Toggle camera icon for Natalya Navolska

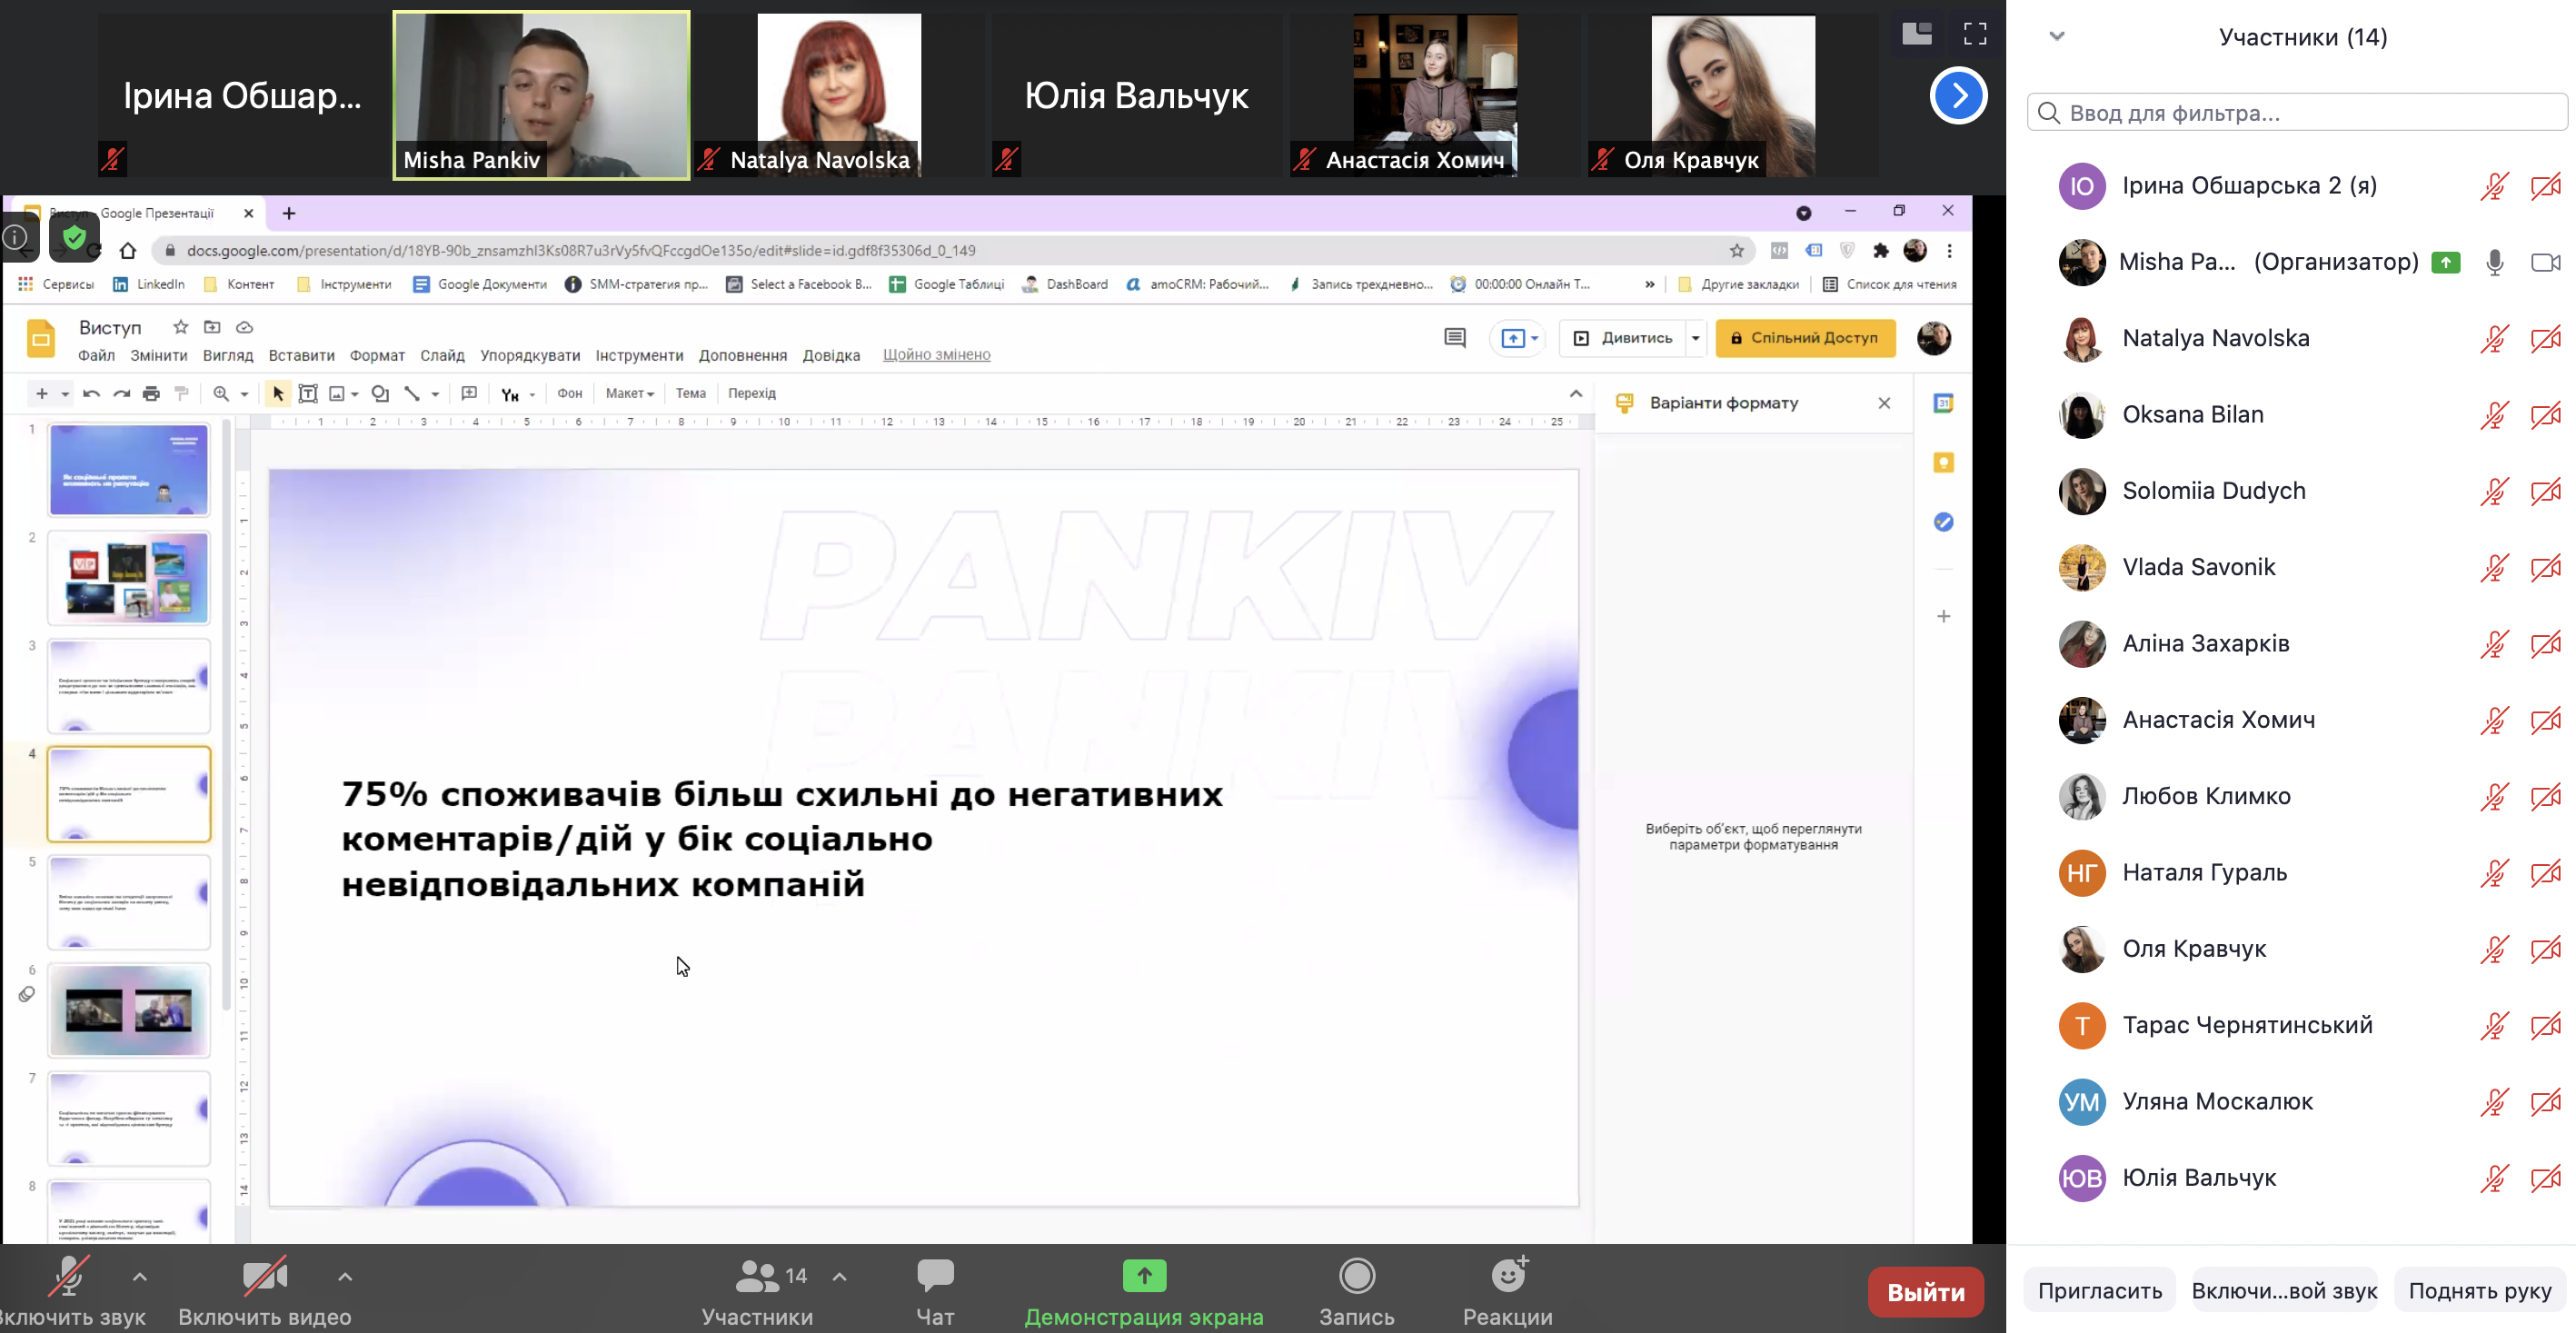pyautogui.click(x=2545, y=339)
